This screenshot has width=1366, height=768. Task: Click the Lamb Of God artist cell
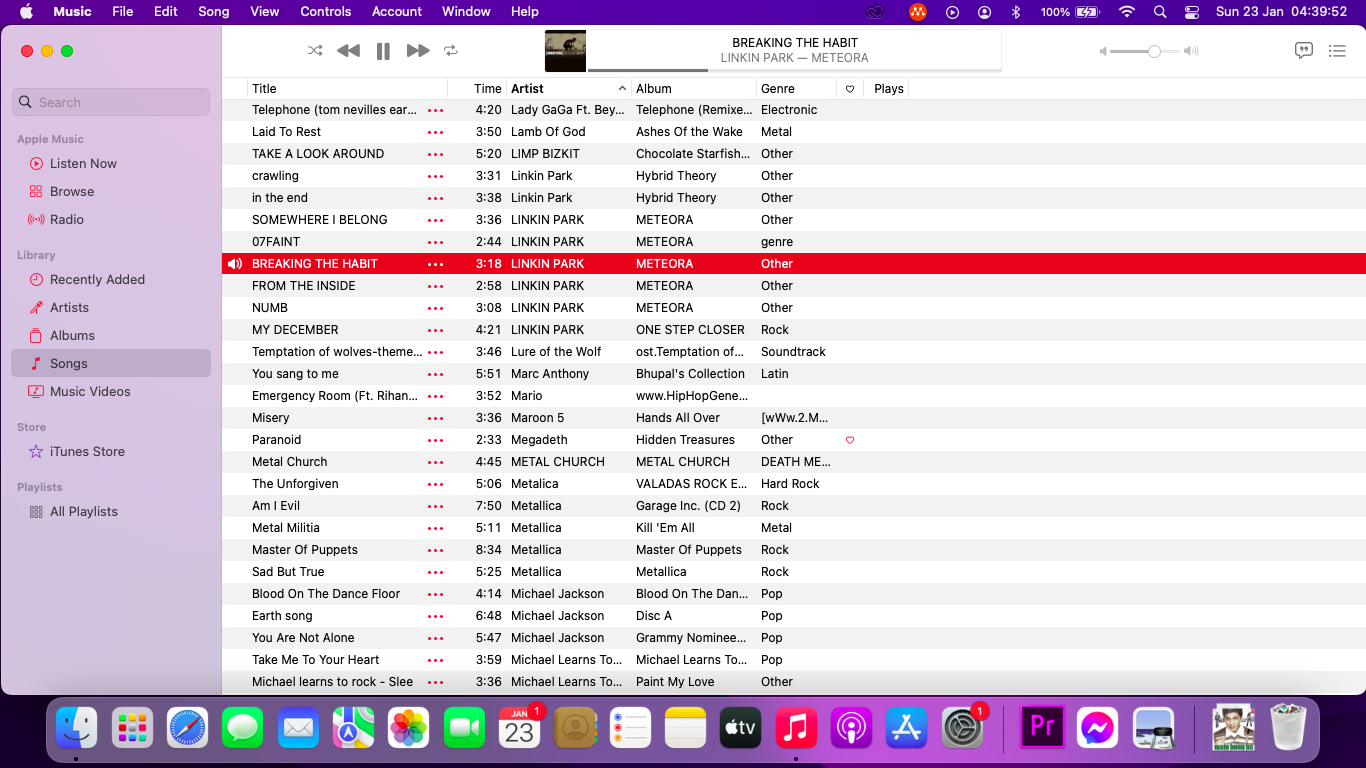[548, 132]
